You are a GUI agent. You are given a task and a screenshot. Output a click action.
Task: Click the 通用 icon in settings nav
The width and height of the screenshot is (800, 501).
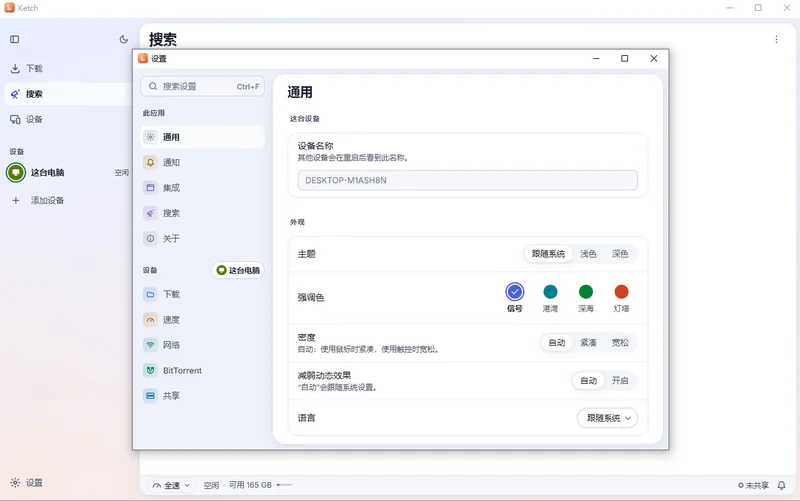coord(150,137)
